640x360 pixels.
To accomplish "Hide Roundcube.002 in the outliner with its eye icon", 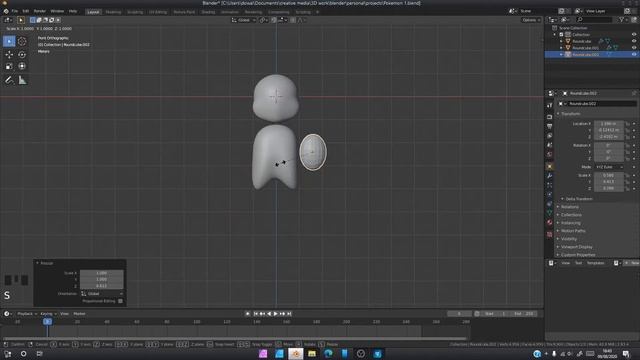I will [634, 54].
